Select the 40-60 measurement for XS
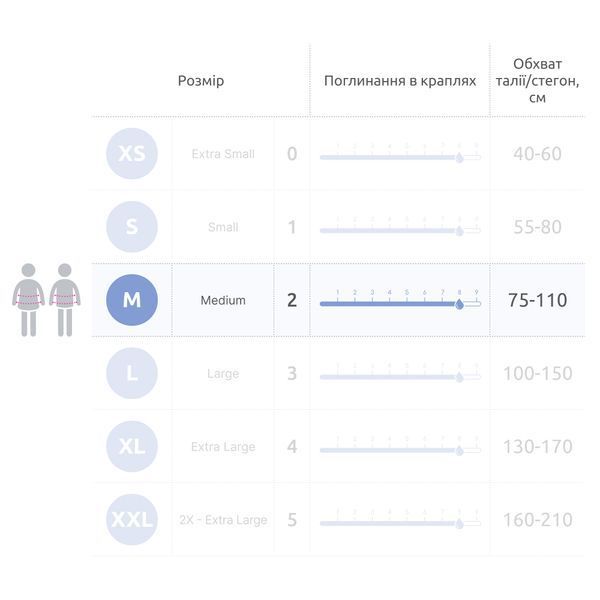Image resolution: width=600 pixels, height=600 pixels. [538, 154]
